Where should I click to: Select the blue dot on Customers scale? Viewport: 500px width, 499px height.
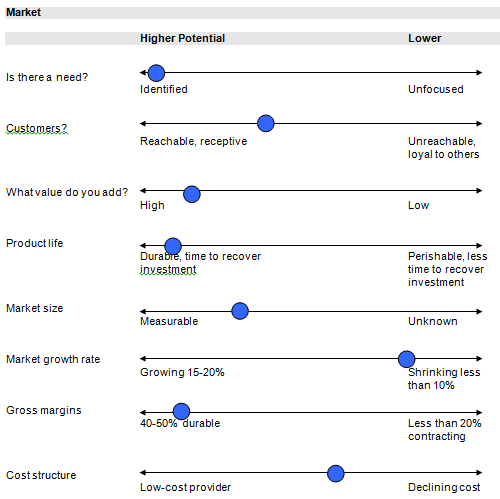pyautogui.click(x=266, y=123)
